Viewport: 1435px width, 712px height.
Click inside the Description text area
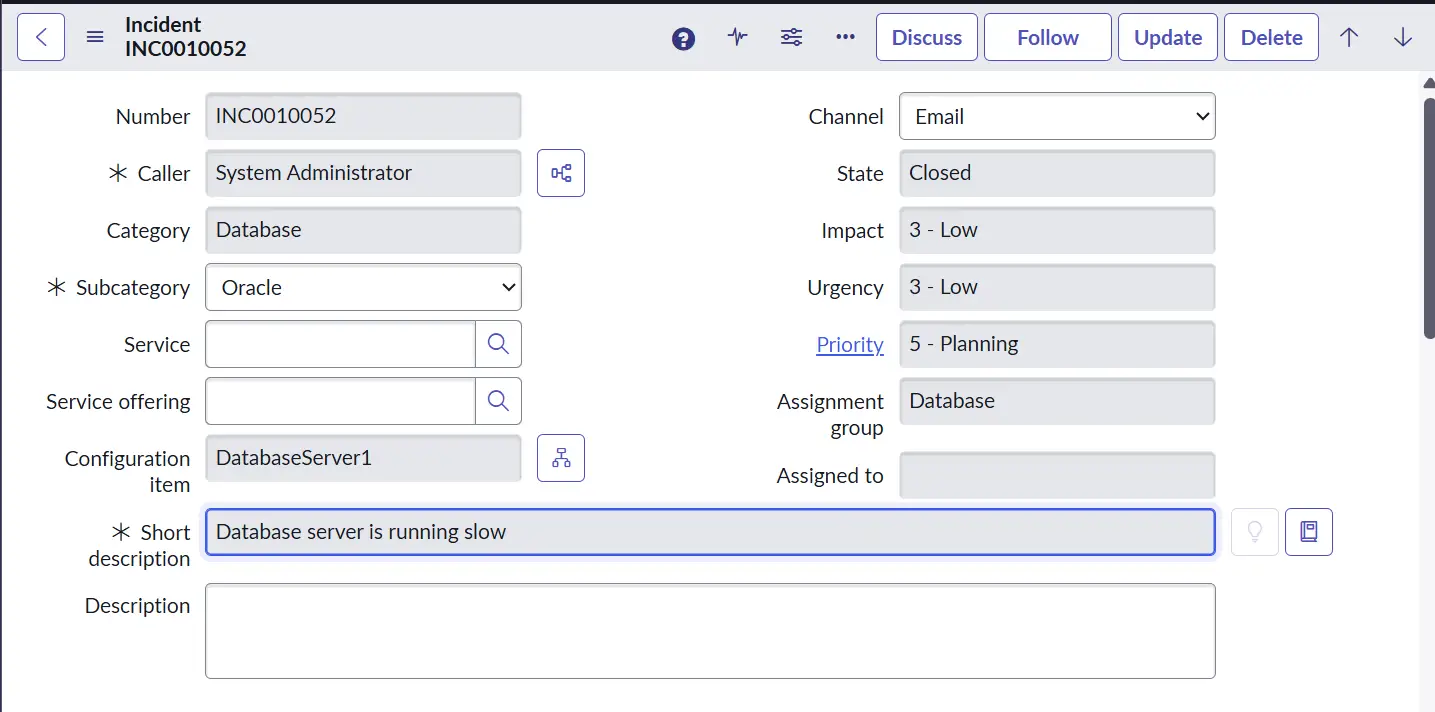pyautogui.click(x=710, y=631)
